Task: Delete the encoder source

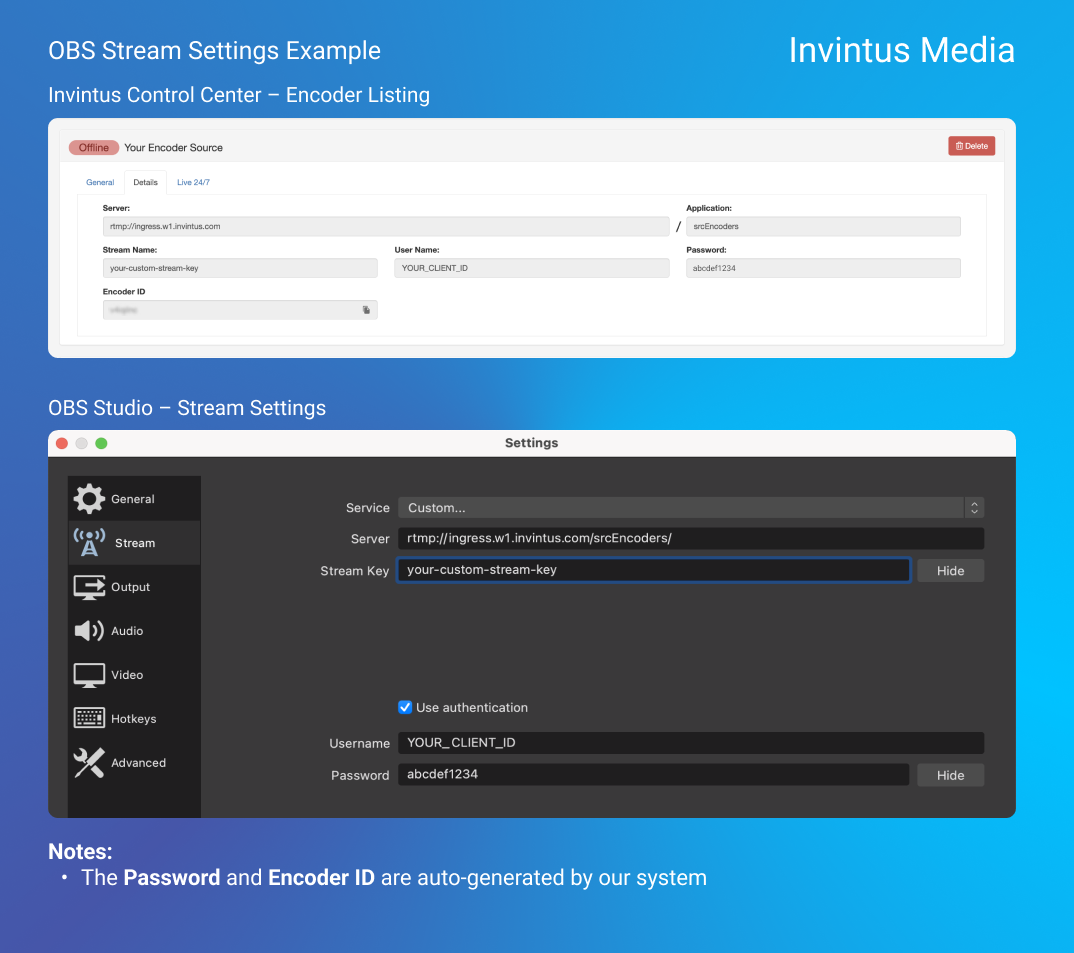Action: pos(971,146)
